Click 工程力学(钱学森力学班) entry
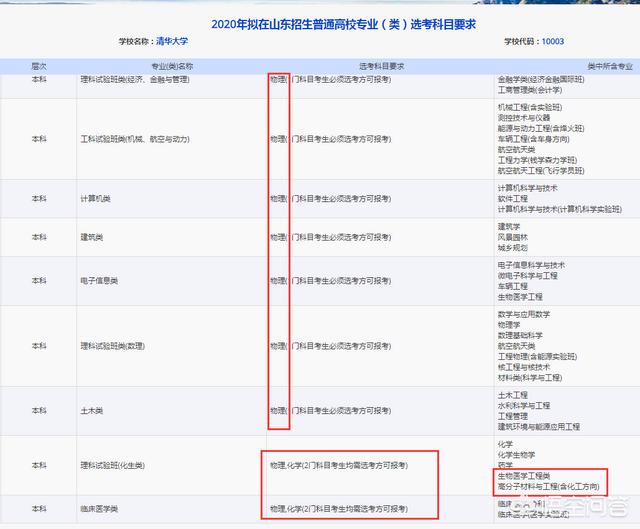 [538, 160]
